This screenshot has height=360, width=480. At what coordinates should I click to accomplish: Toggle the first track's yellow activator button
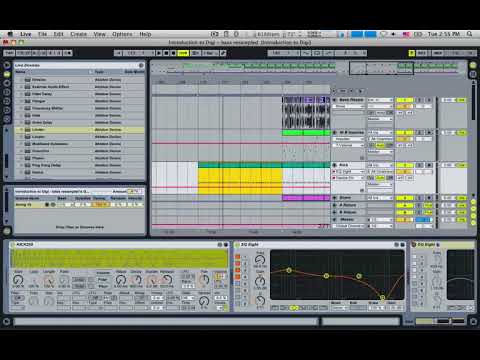404,100
